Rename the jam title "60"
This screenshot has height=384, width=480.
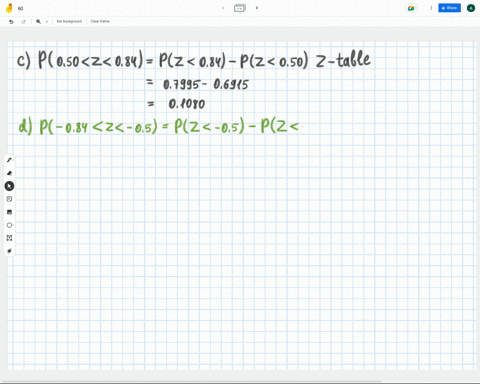click(x=21, y=8)
